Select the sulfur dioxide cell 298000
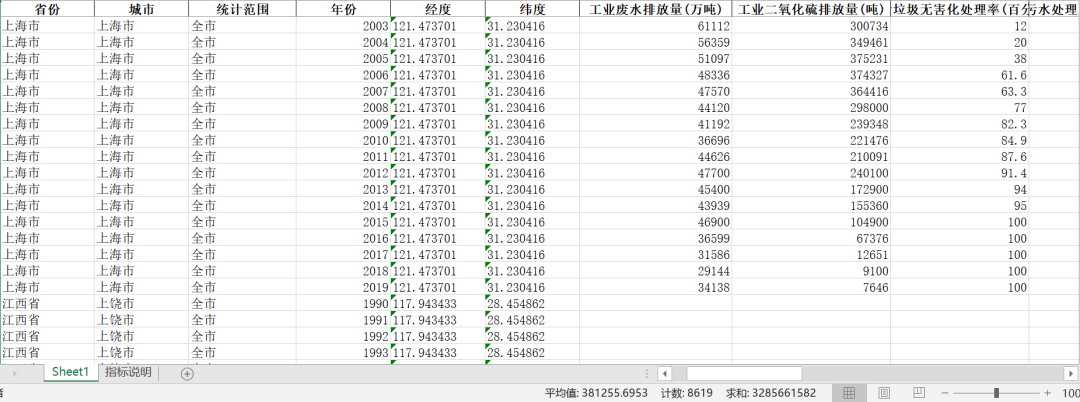The height and width of the screenshot is (402, 1080). (811, 108)
